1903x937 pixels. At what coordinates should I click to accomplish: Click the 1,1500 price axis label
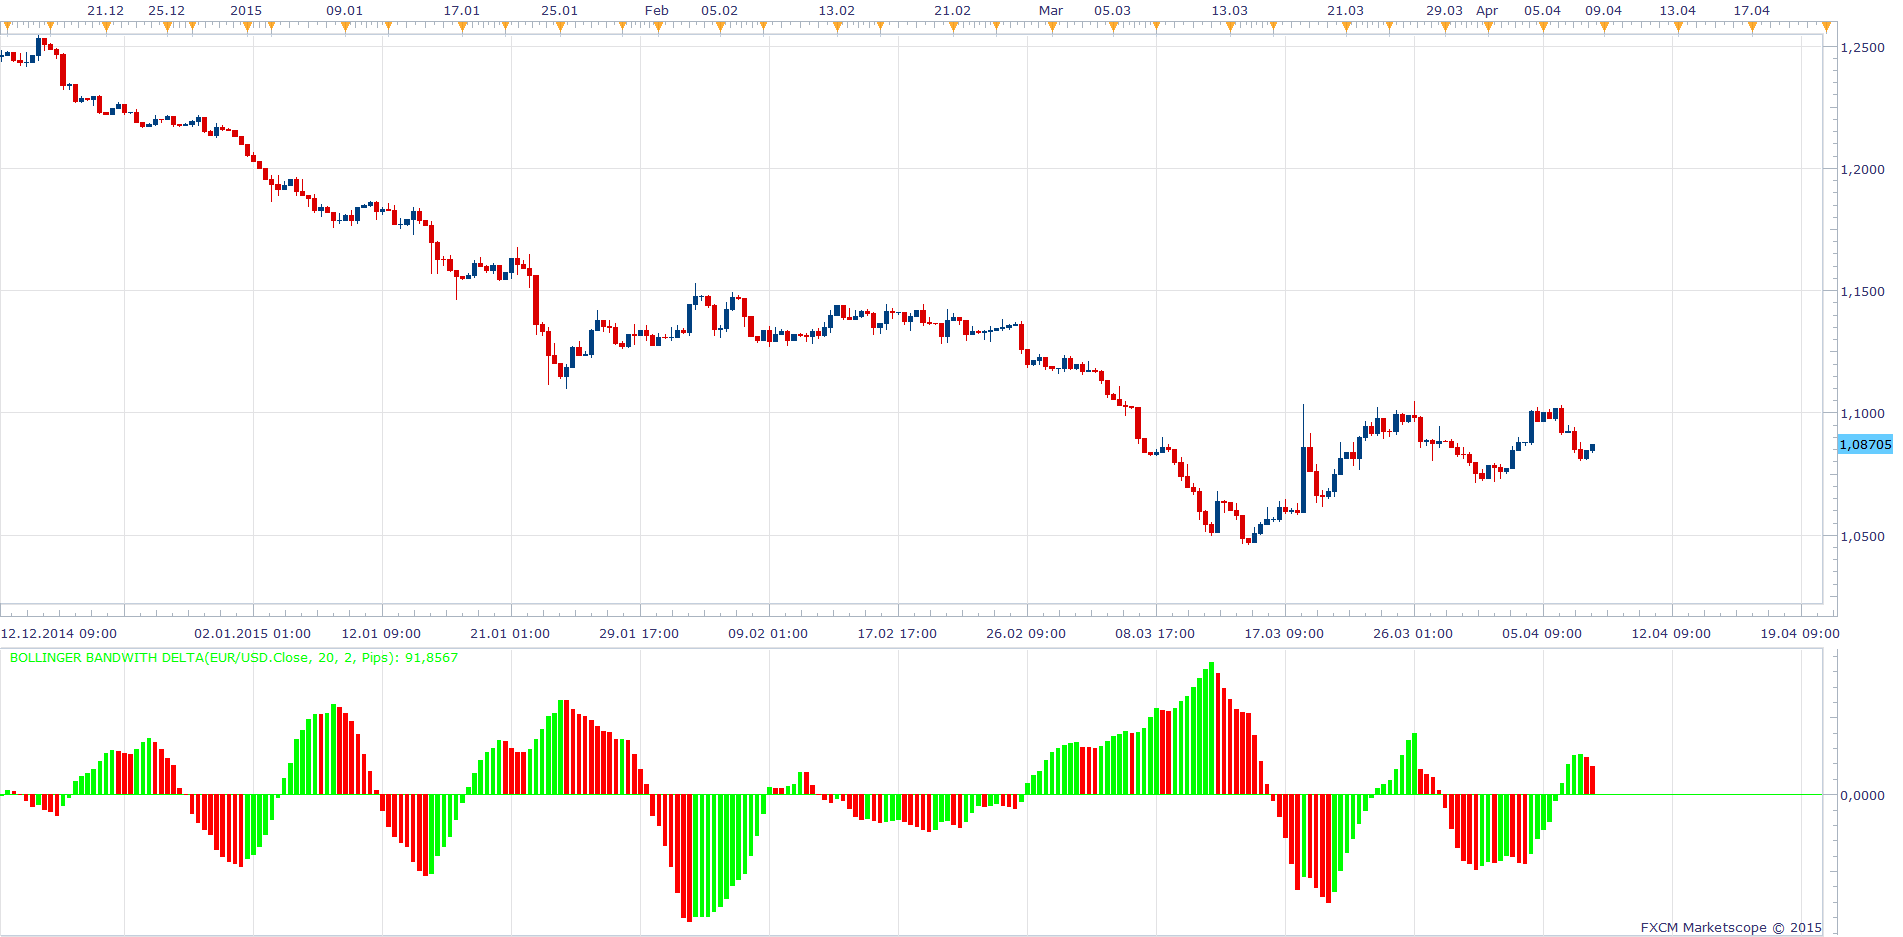1863,291
